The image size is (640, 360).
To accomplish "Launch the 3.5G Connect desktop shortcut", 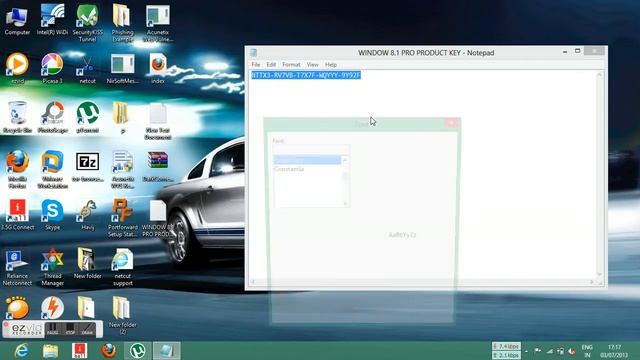I will click(17, 215).
